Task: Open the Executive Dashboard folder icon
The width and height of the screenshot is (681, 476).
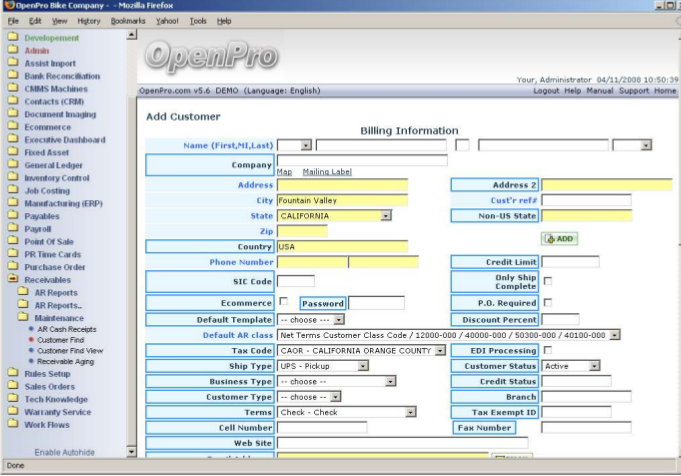Action: 13,140
